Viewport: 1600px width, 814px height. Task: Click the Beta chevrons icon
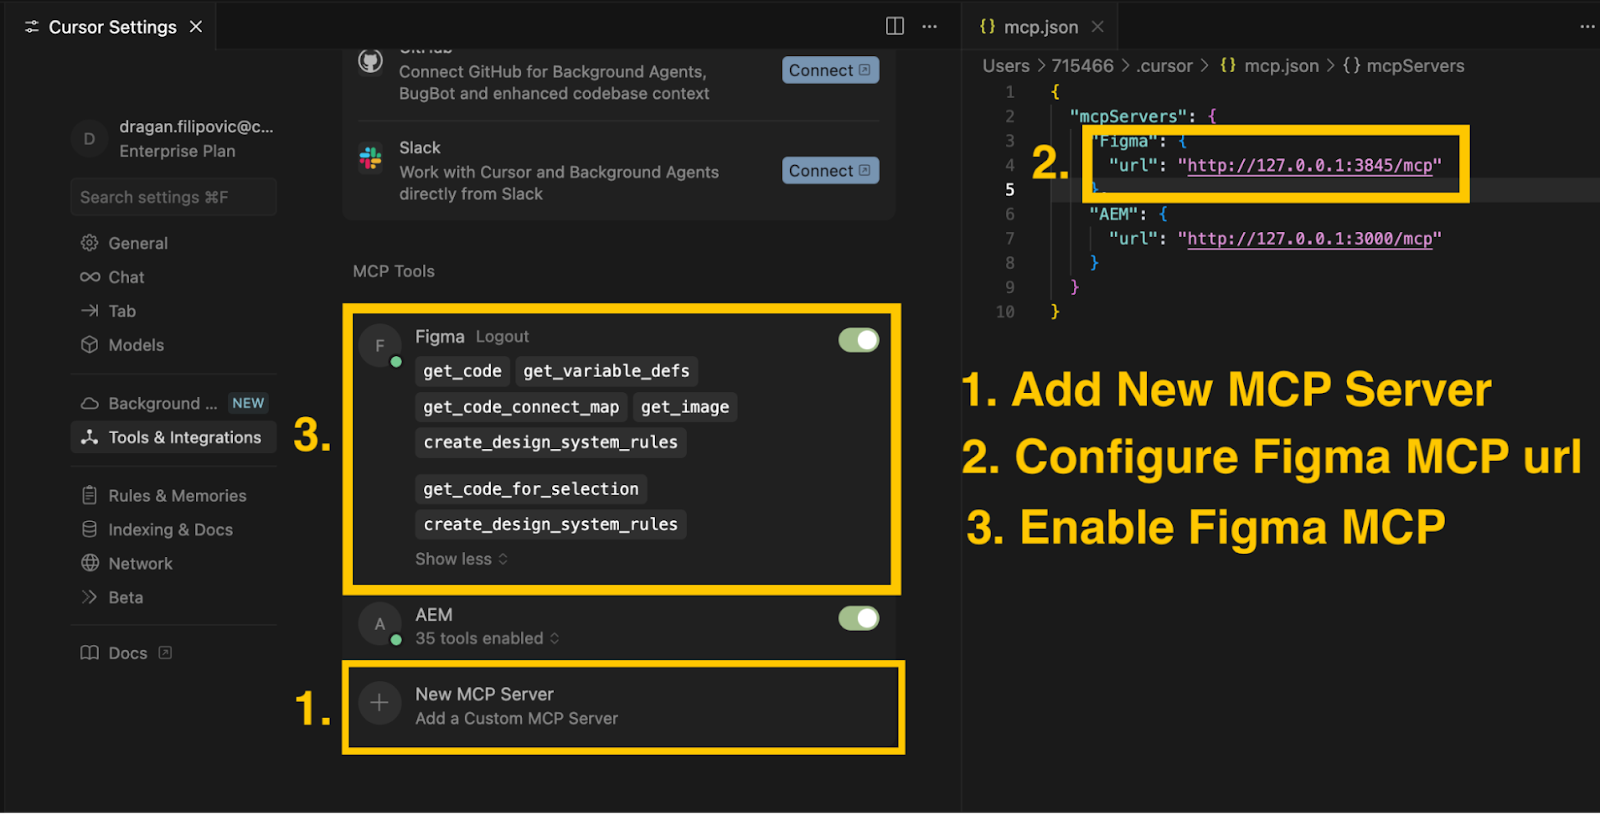[90, 597]
